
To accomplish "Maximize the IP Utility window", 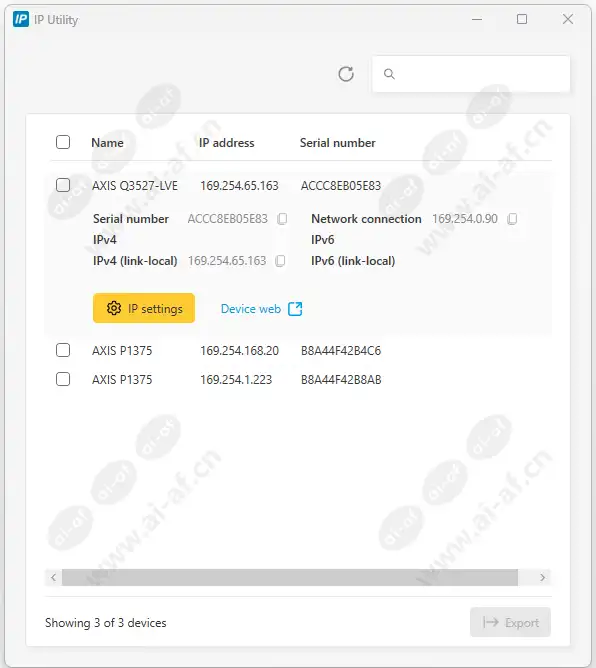I will pos(522,19).
